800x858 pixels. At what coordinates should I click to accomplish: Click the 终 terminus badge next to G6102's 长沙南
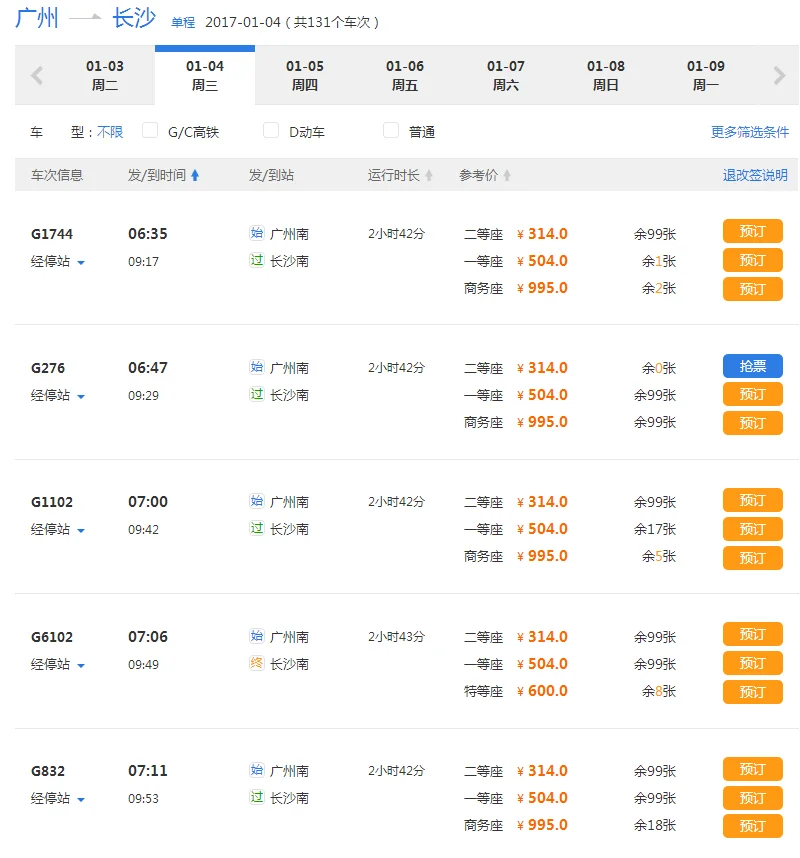click(256, 660)
